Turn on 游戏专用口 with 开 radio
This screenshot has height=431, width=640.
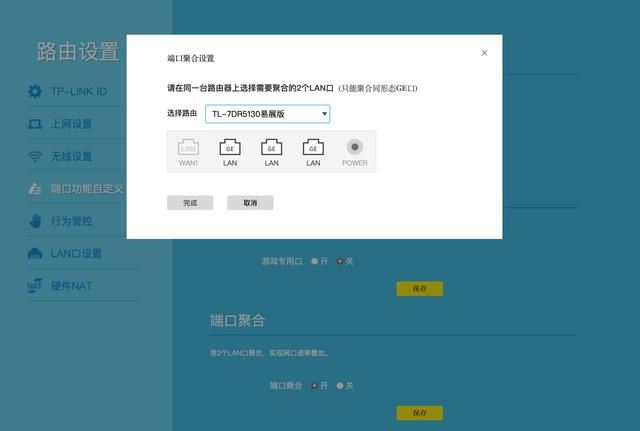click(314, 261)
